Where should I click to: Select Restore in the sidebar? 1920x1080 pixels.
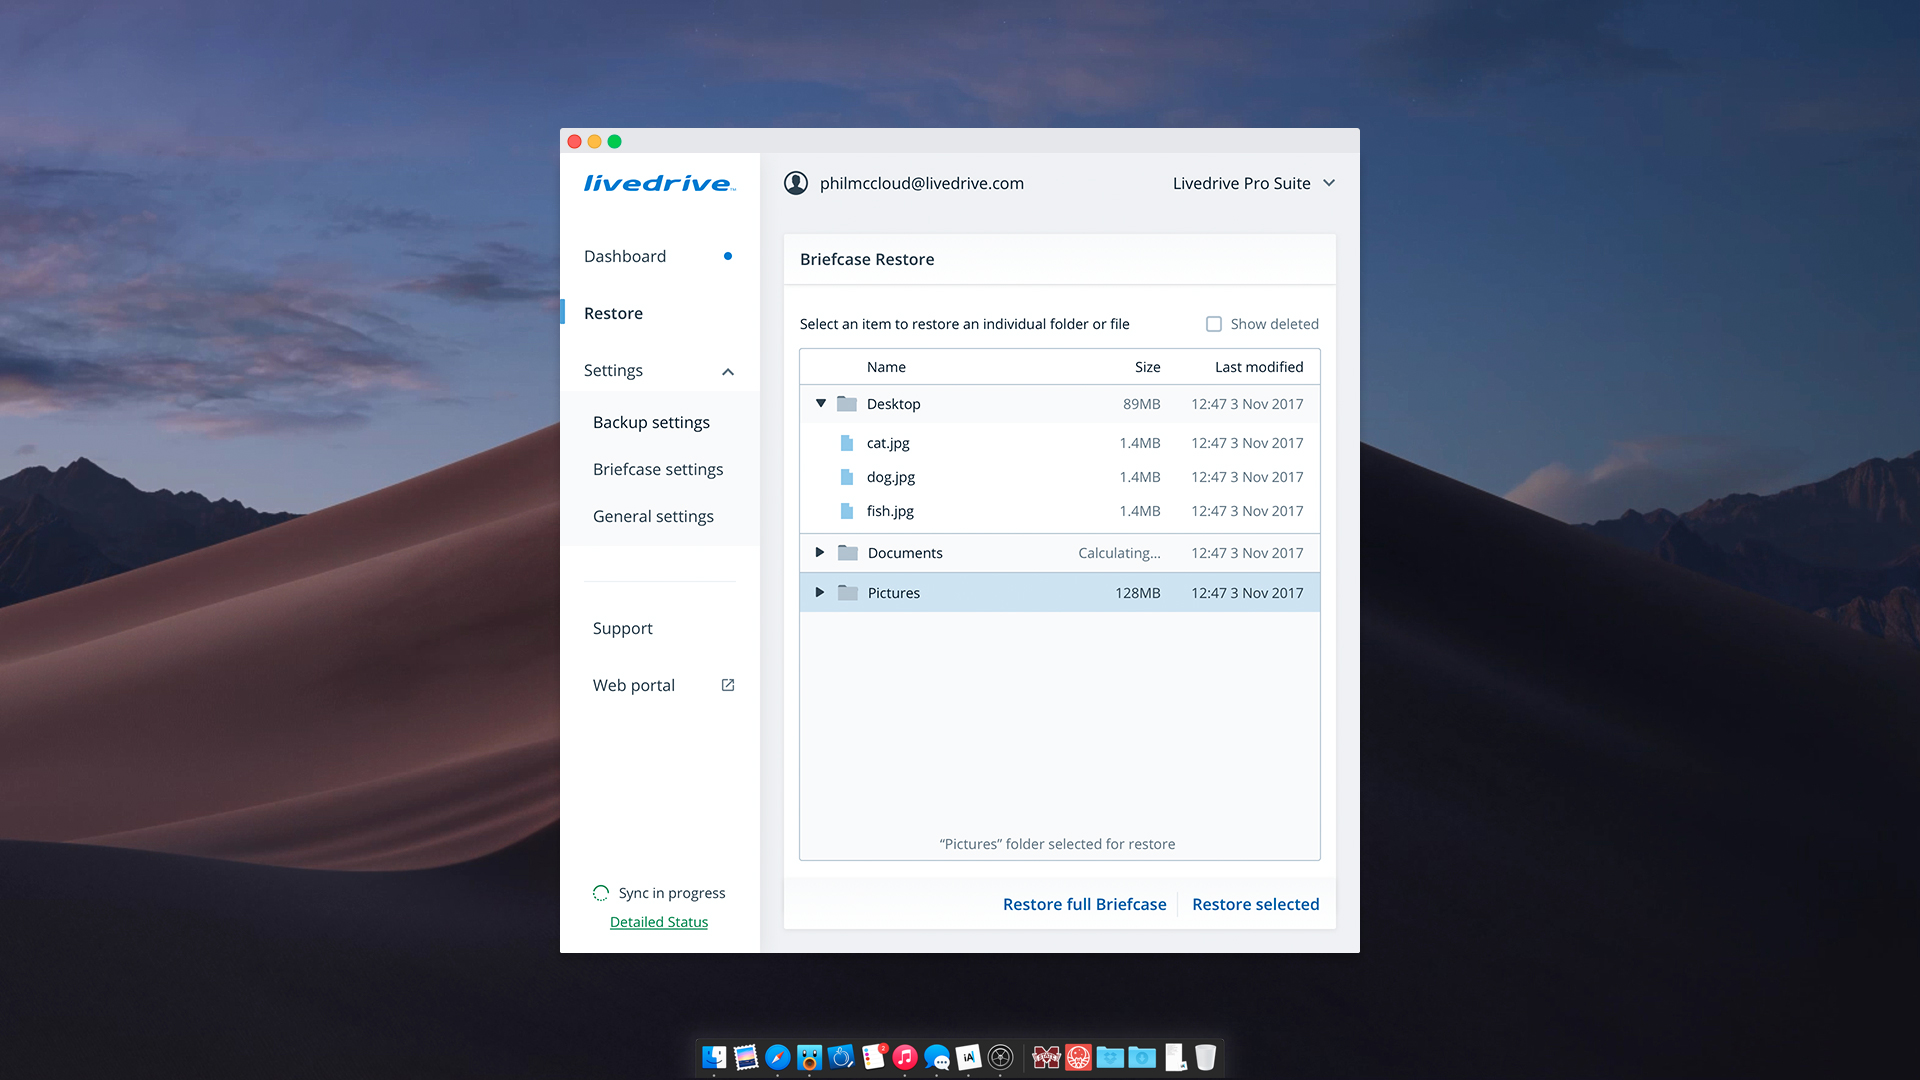pyautogui.click(x=613, y=313)
